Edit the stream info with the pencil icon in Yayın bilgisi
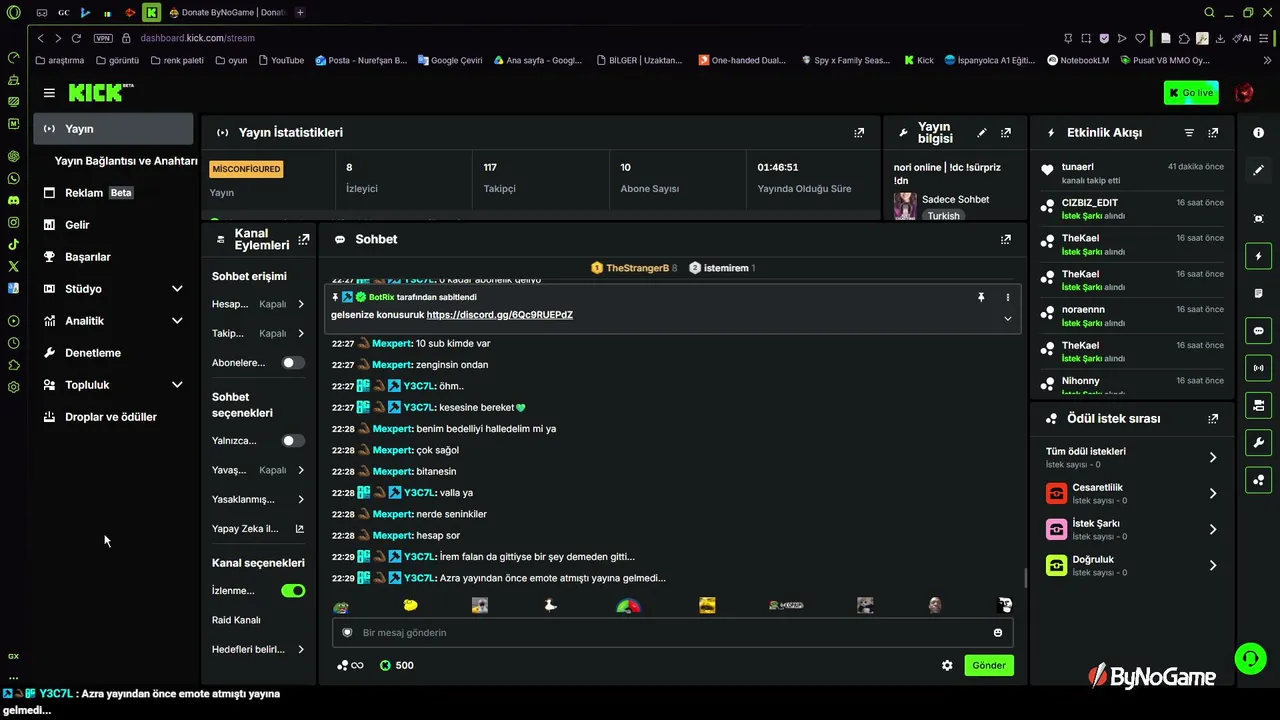Screen dimensions: 1280x720 pos(982,132)
